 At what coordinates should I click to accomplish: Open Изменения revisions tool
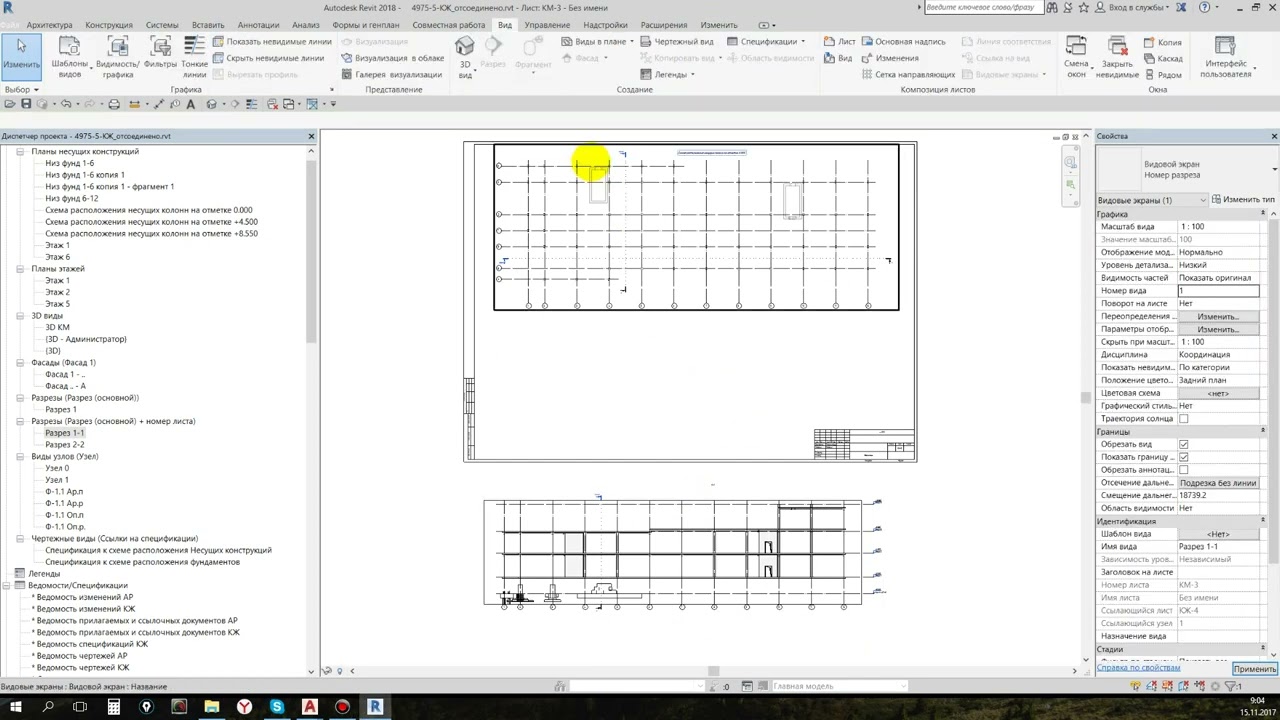pyautogui.click(x=889, y=58)
